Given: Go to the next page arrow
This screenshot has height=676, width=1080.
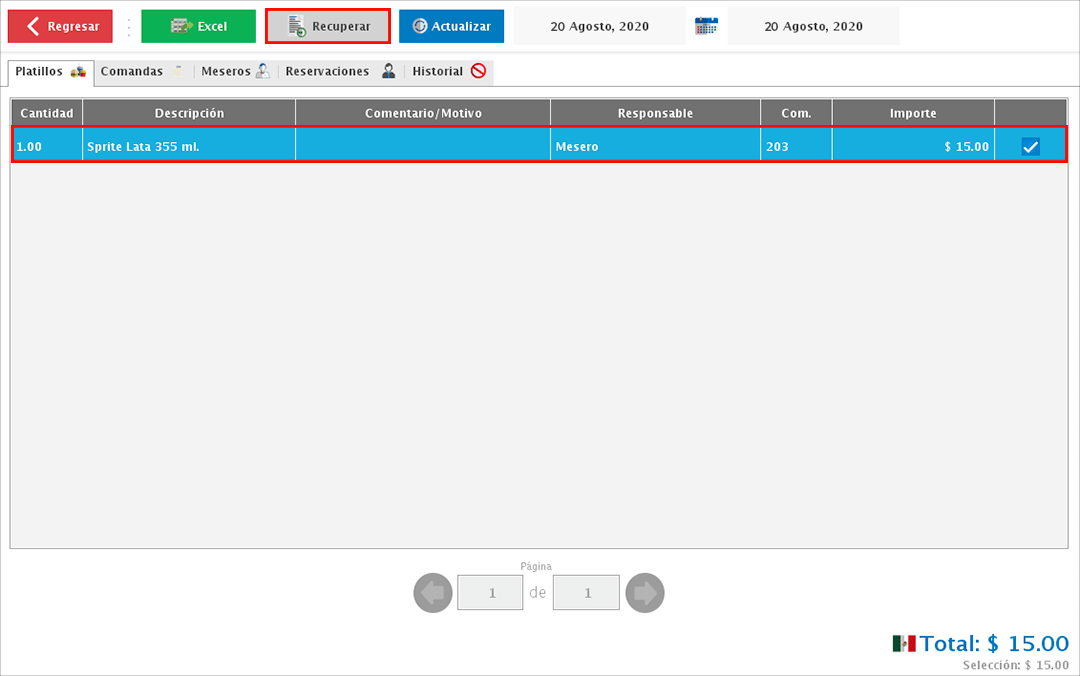Looking at the screenshot, I should pyautogui.click(x=645, y=593).
